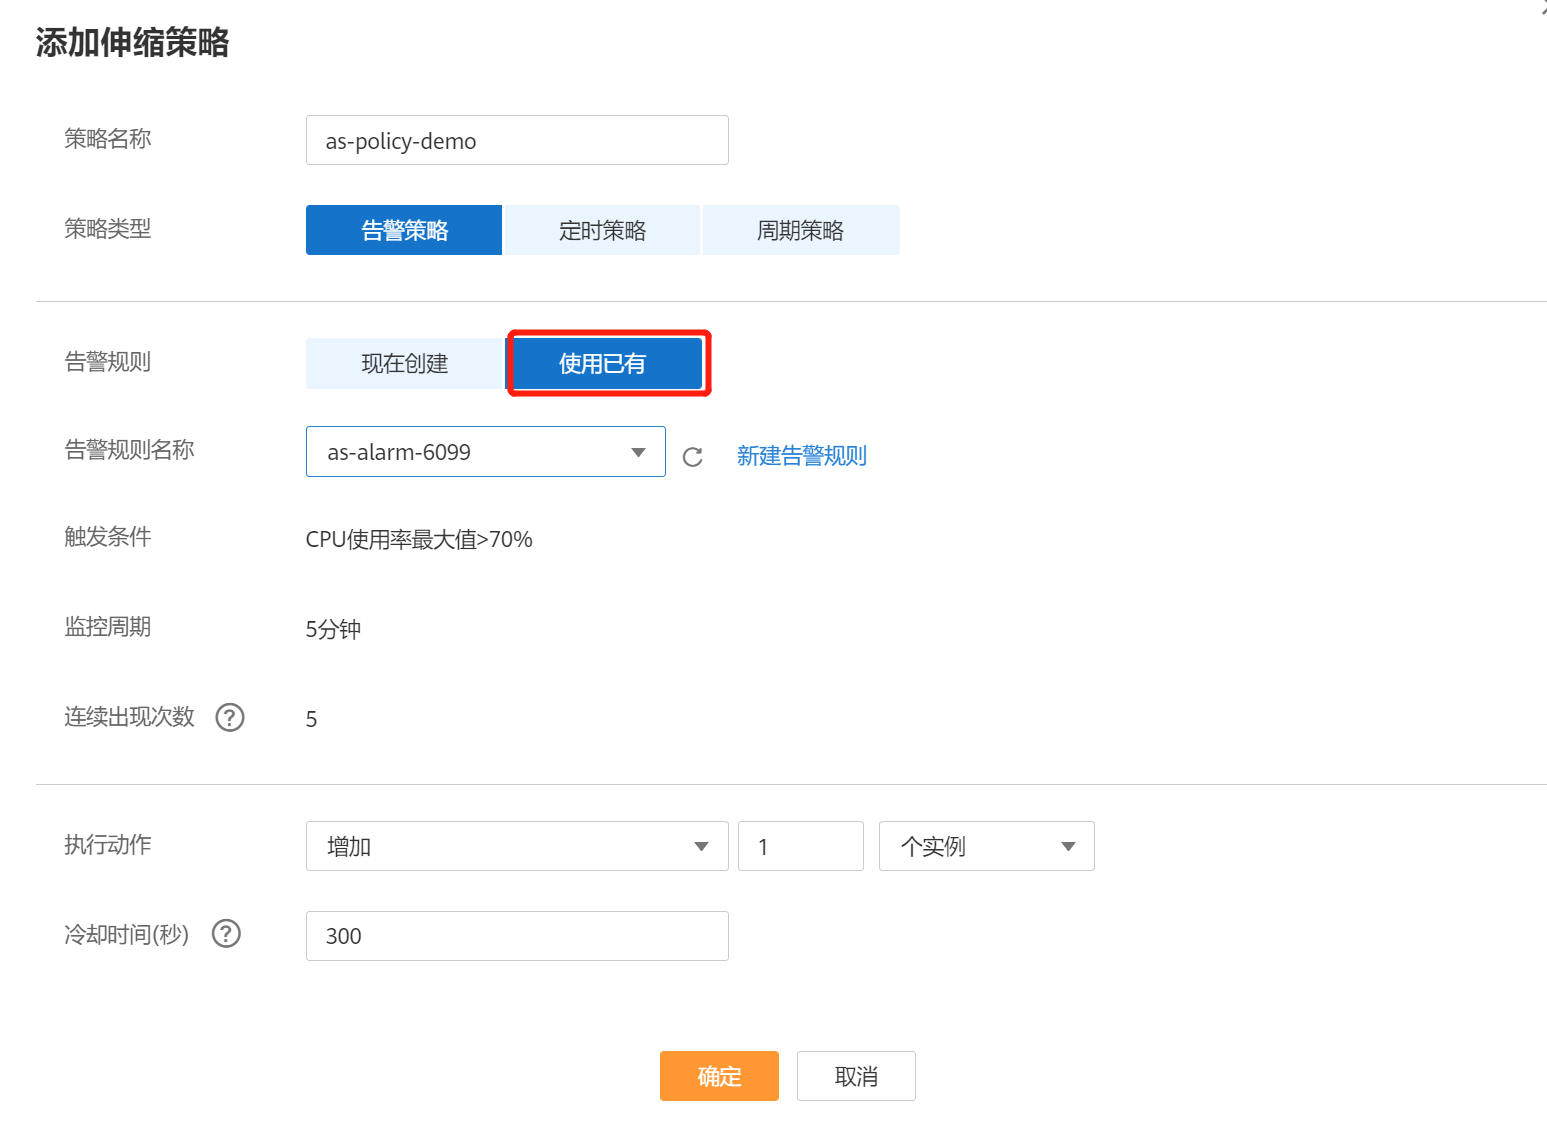Viewport: 1547px width, 1135px height.
Task: Click the 新建告警规则 link
Action: click(x=802, y=456)
